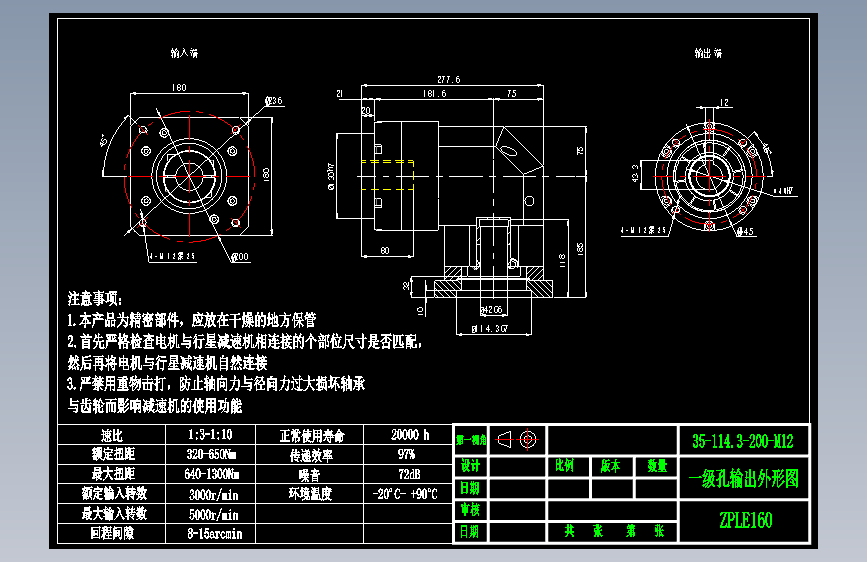Select the 1:3-1:10 ratio value
The image size is (867, 562).
[x=210, y=435]
